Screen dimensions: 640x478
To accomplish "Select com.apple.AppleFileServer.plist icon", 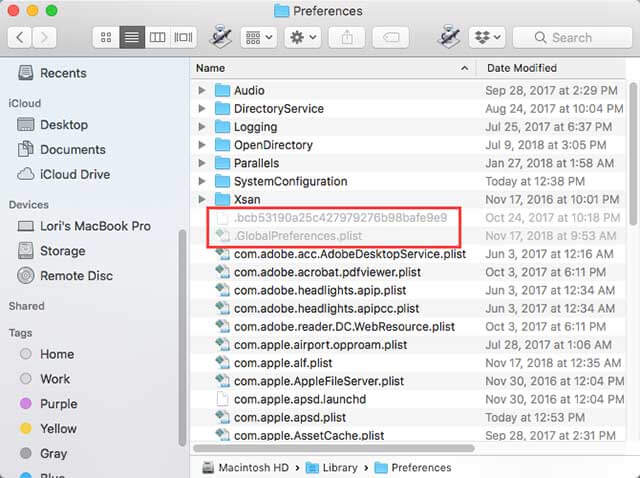I will [x=222, y=381].
